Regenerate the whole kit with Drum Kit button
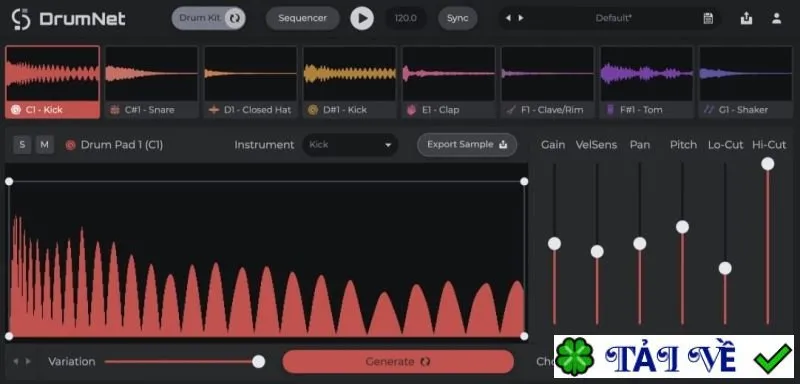Image resolution: width=800 pixels, height=384 pixels. pyautogui.click(x=208, y=18)
